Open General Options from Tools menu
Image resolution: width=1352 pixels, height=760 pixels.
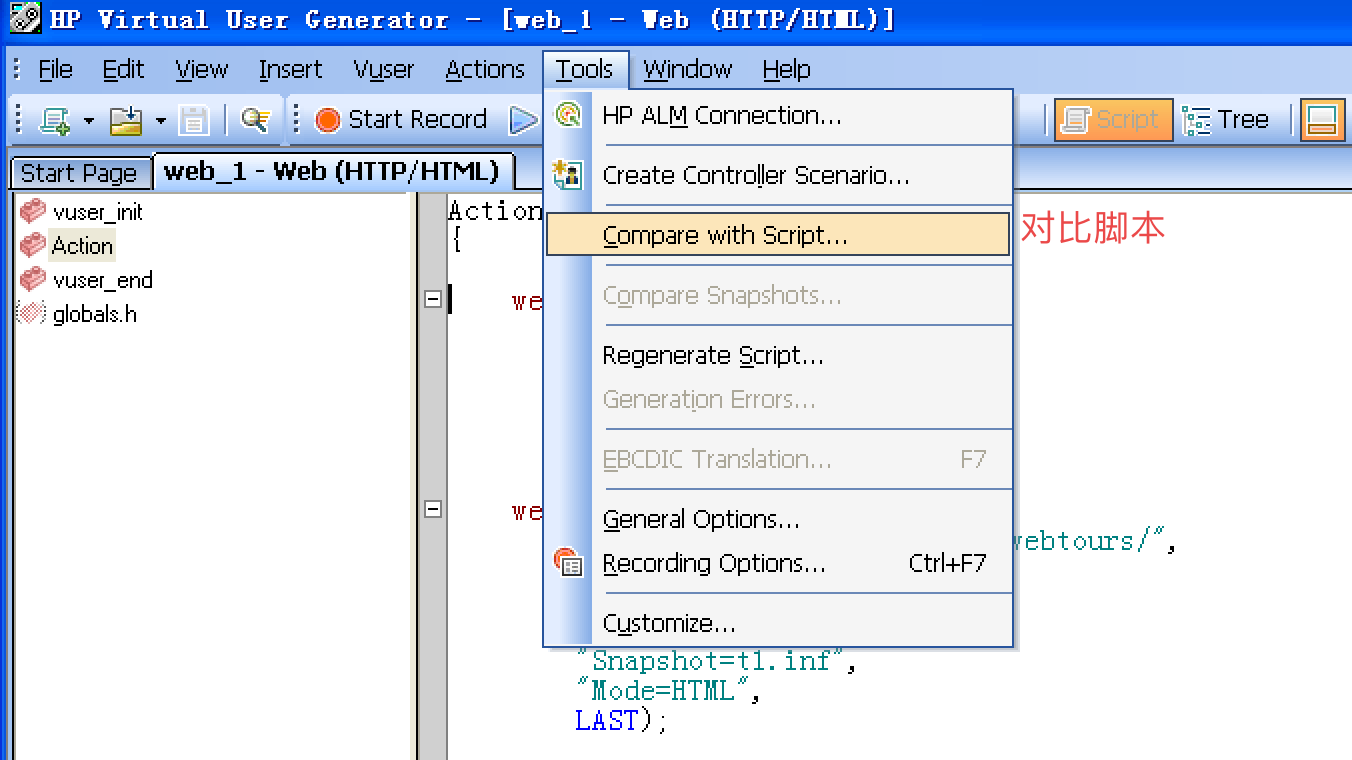(x=778, y=520)
